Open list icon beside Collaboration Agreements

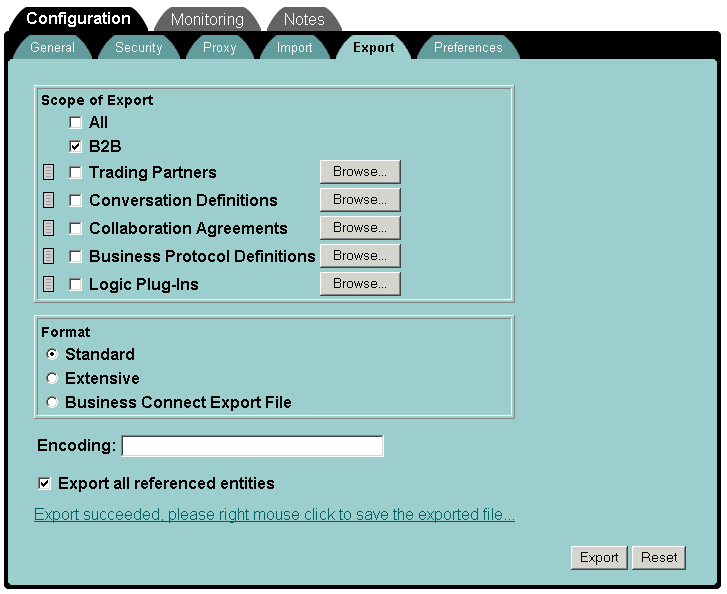tap(48, 228)
